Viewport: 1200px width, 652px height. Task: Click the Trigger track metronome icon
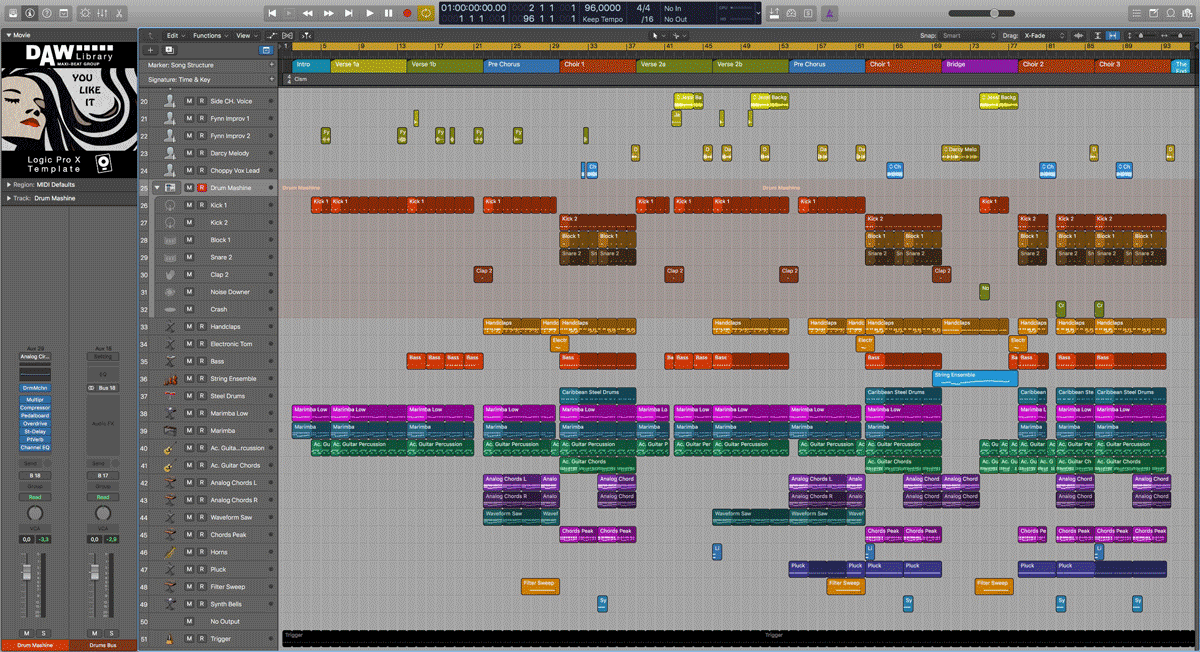[170, 639]
